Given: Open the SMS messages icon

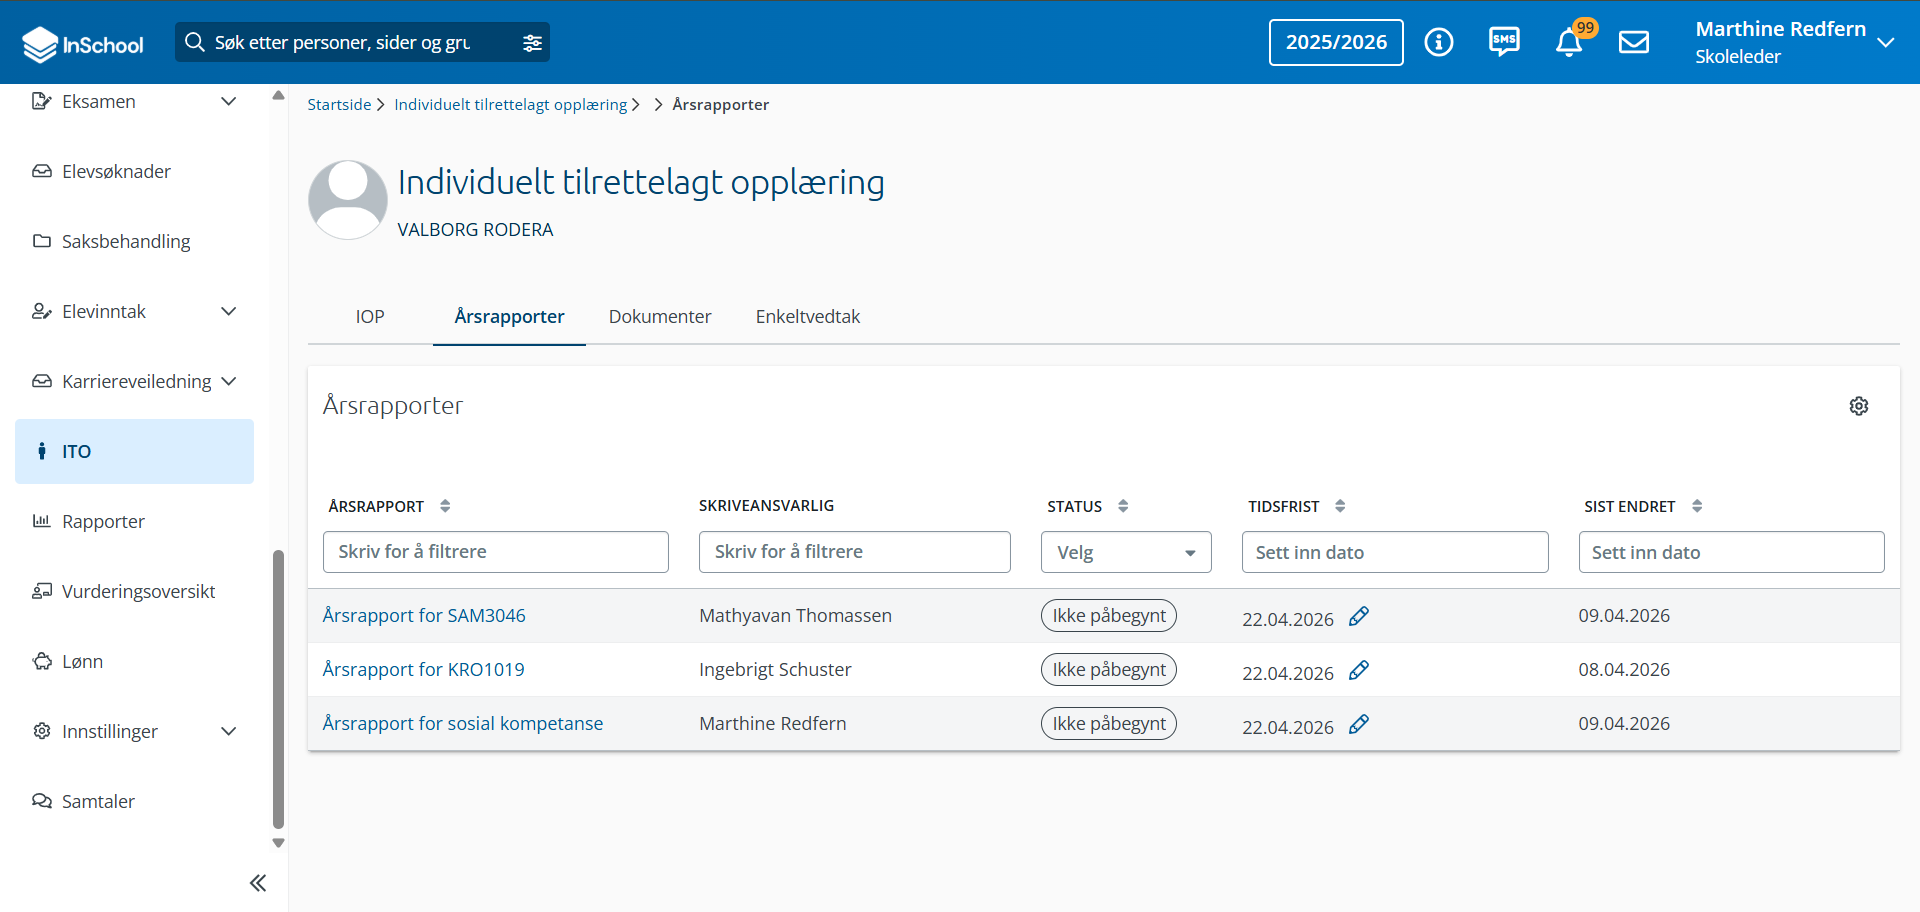Looking at the screenshot, I should tap(1504, 42).
